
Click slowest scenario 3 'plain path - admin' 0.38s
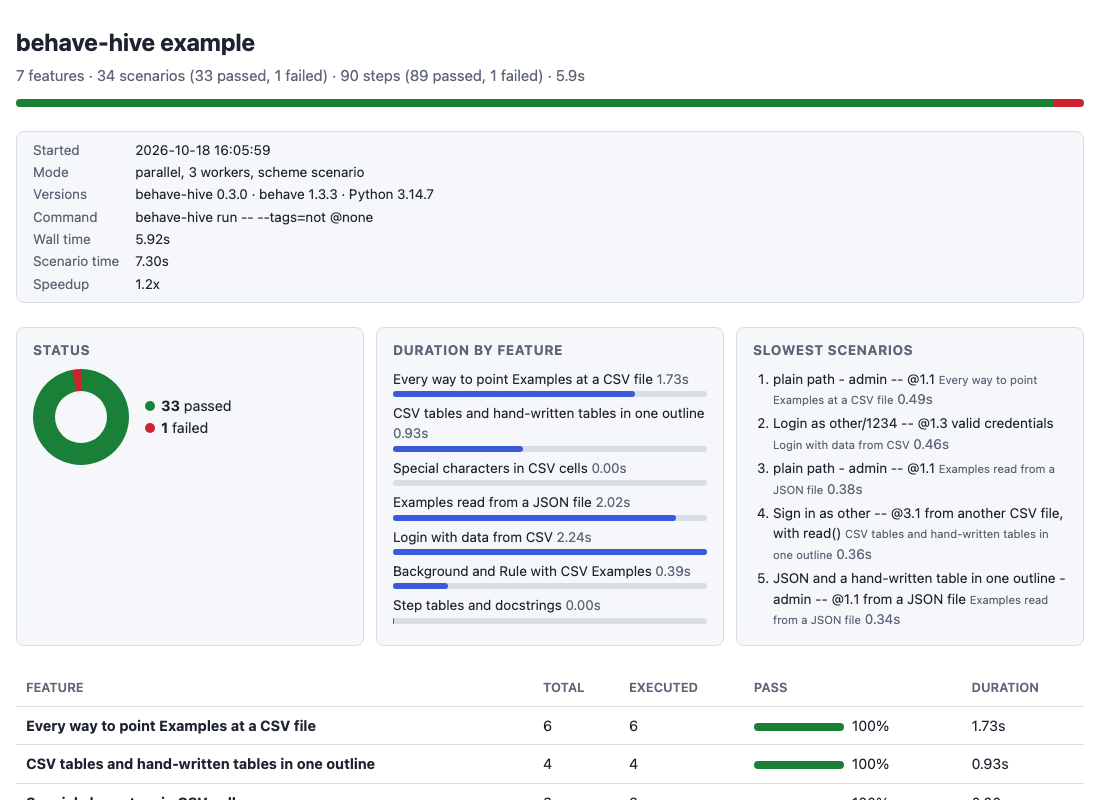click(x=913, y=479)
